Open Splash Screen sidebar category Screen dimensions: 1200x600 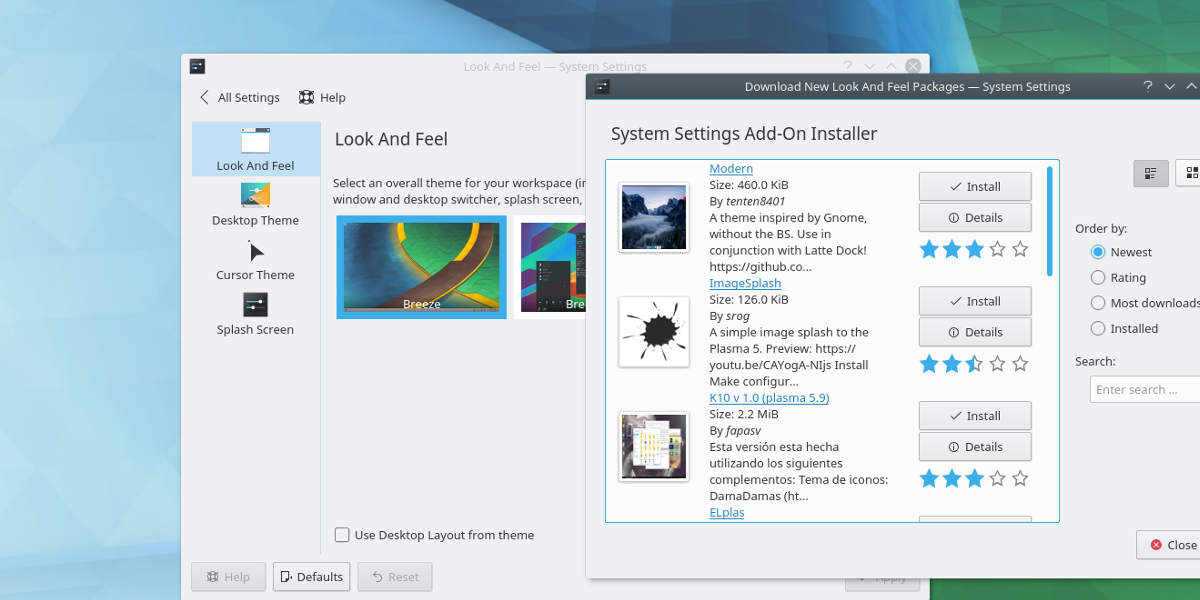coord(256,314)
